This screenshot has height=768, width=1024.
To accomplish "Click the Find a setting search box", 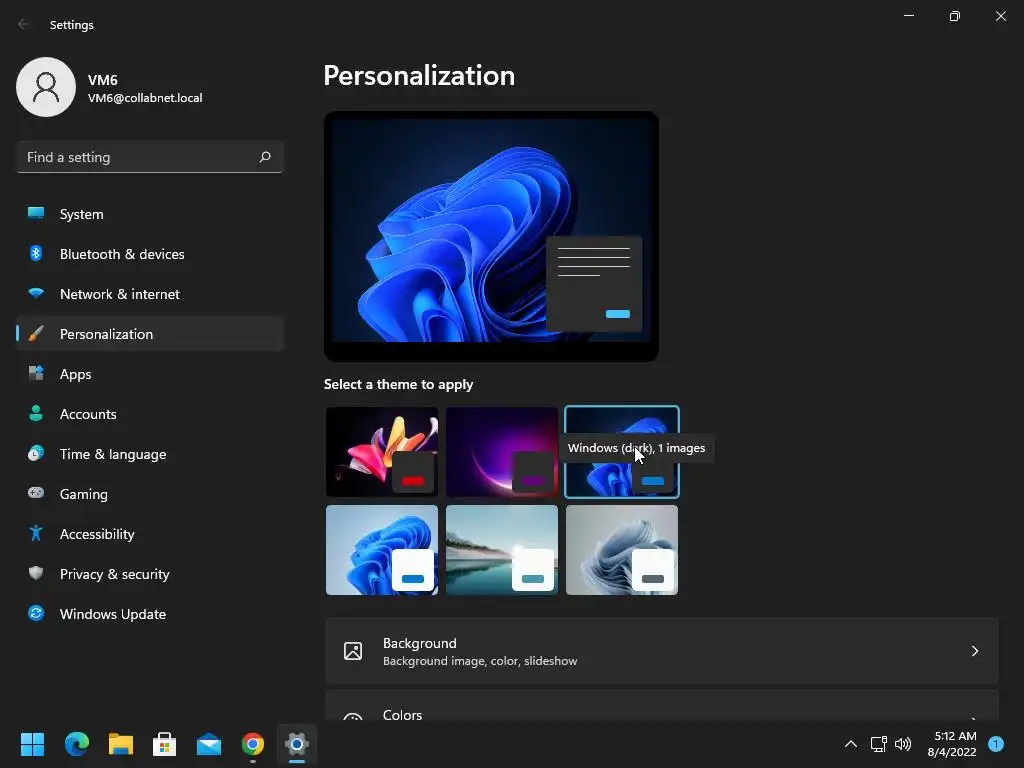I will click(150, 157).
